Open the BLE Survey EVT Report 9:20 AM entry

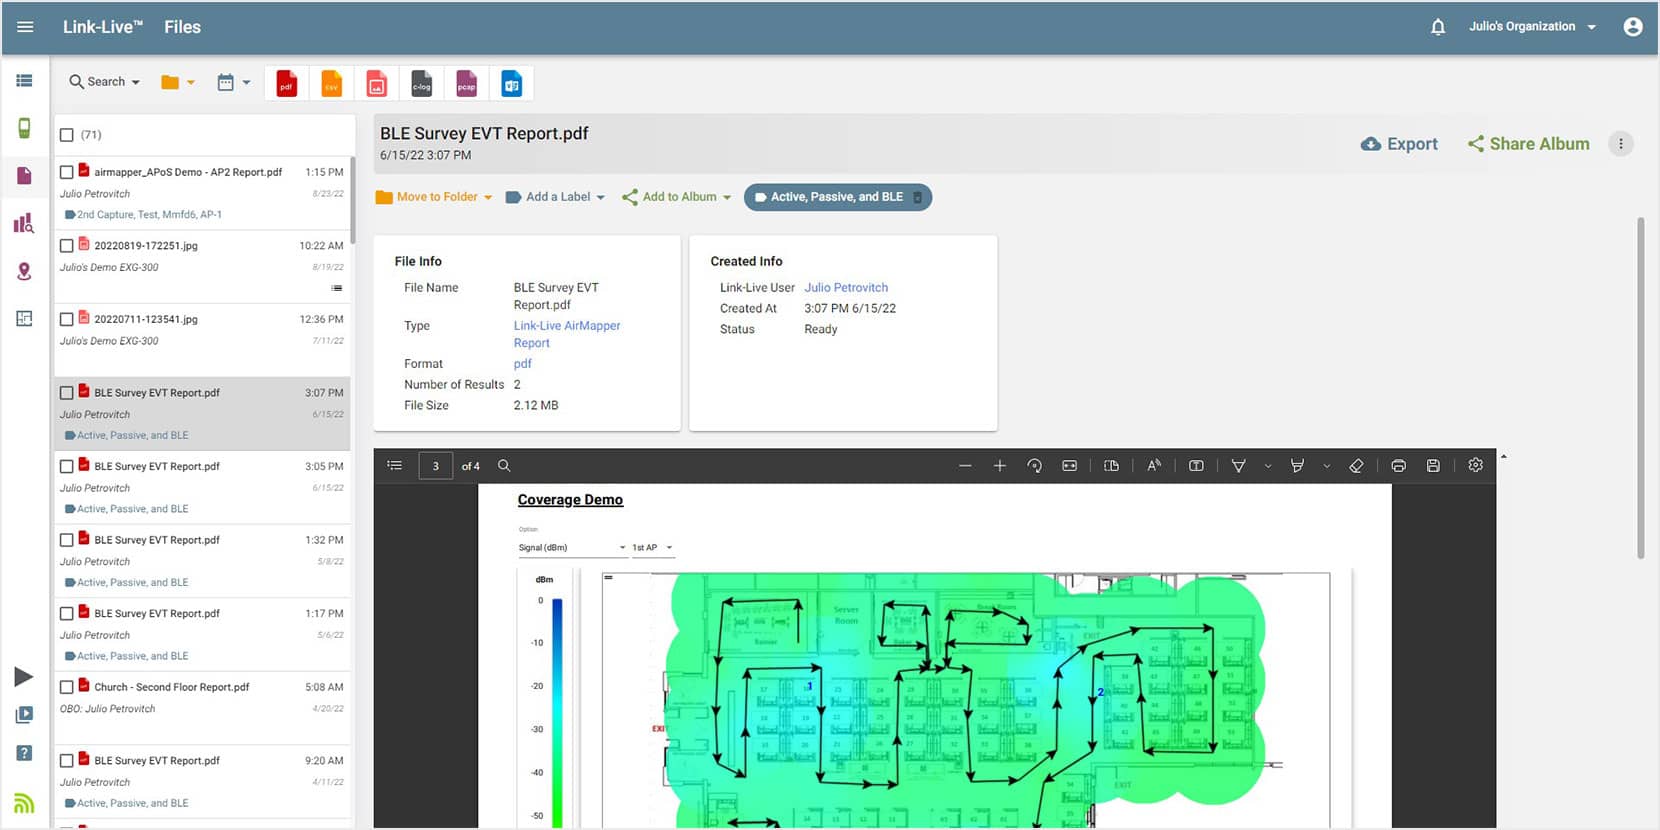click(x=202, y=782)
